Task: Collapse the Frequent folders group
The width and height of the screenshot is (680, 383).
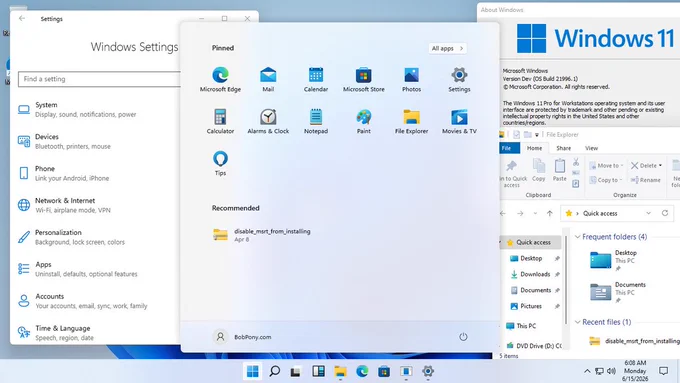Action: coord(577,237)
